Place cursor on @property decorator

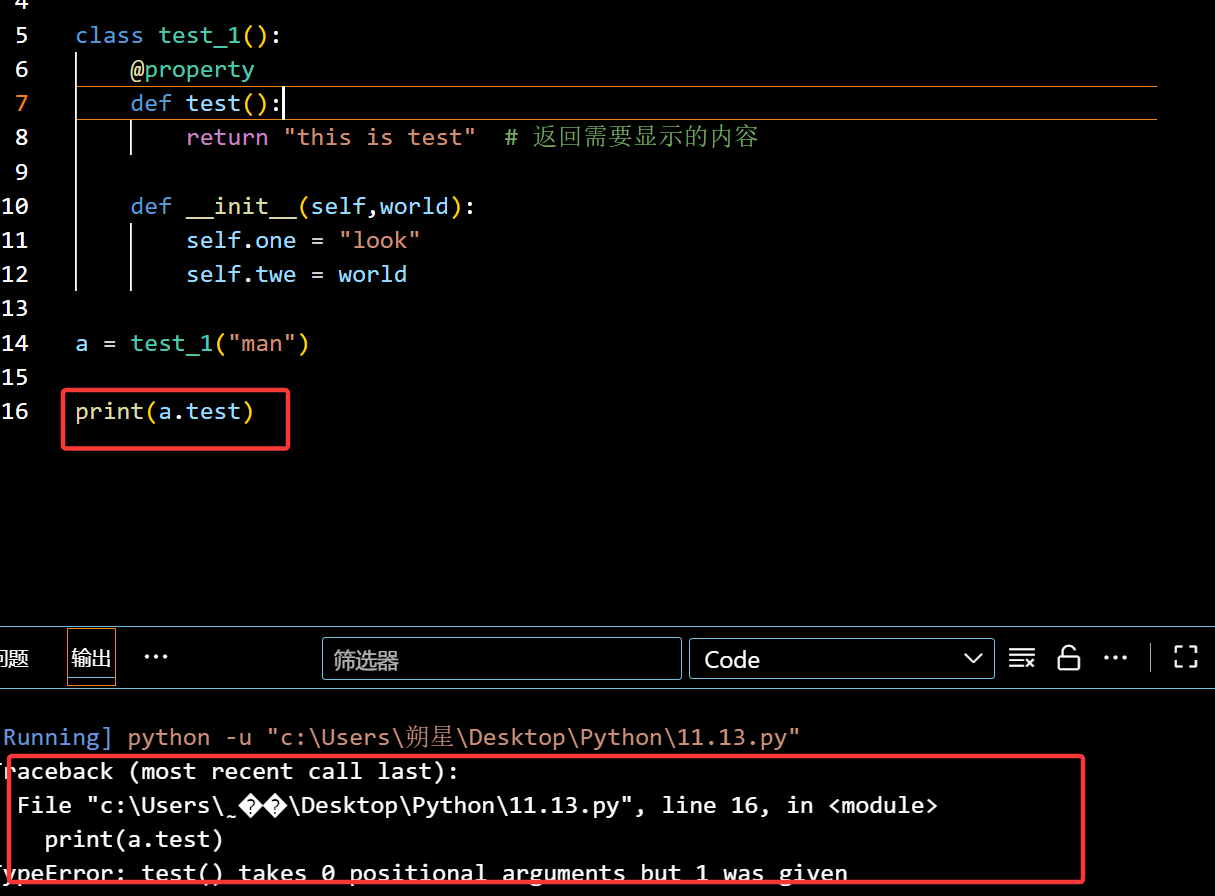pos(192,70)
